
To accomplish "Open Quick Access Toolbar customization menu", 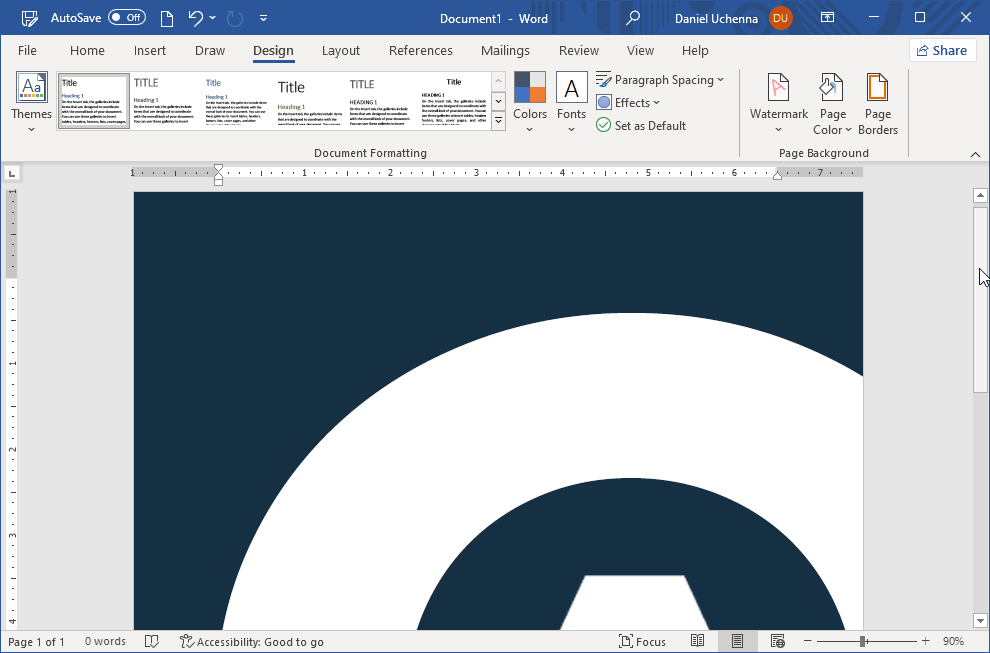I will (x=262, y=17).
